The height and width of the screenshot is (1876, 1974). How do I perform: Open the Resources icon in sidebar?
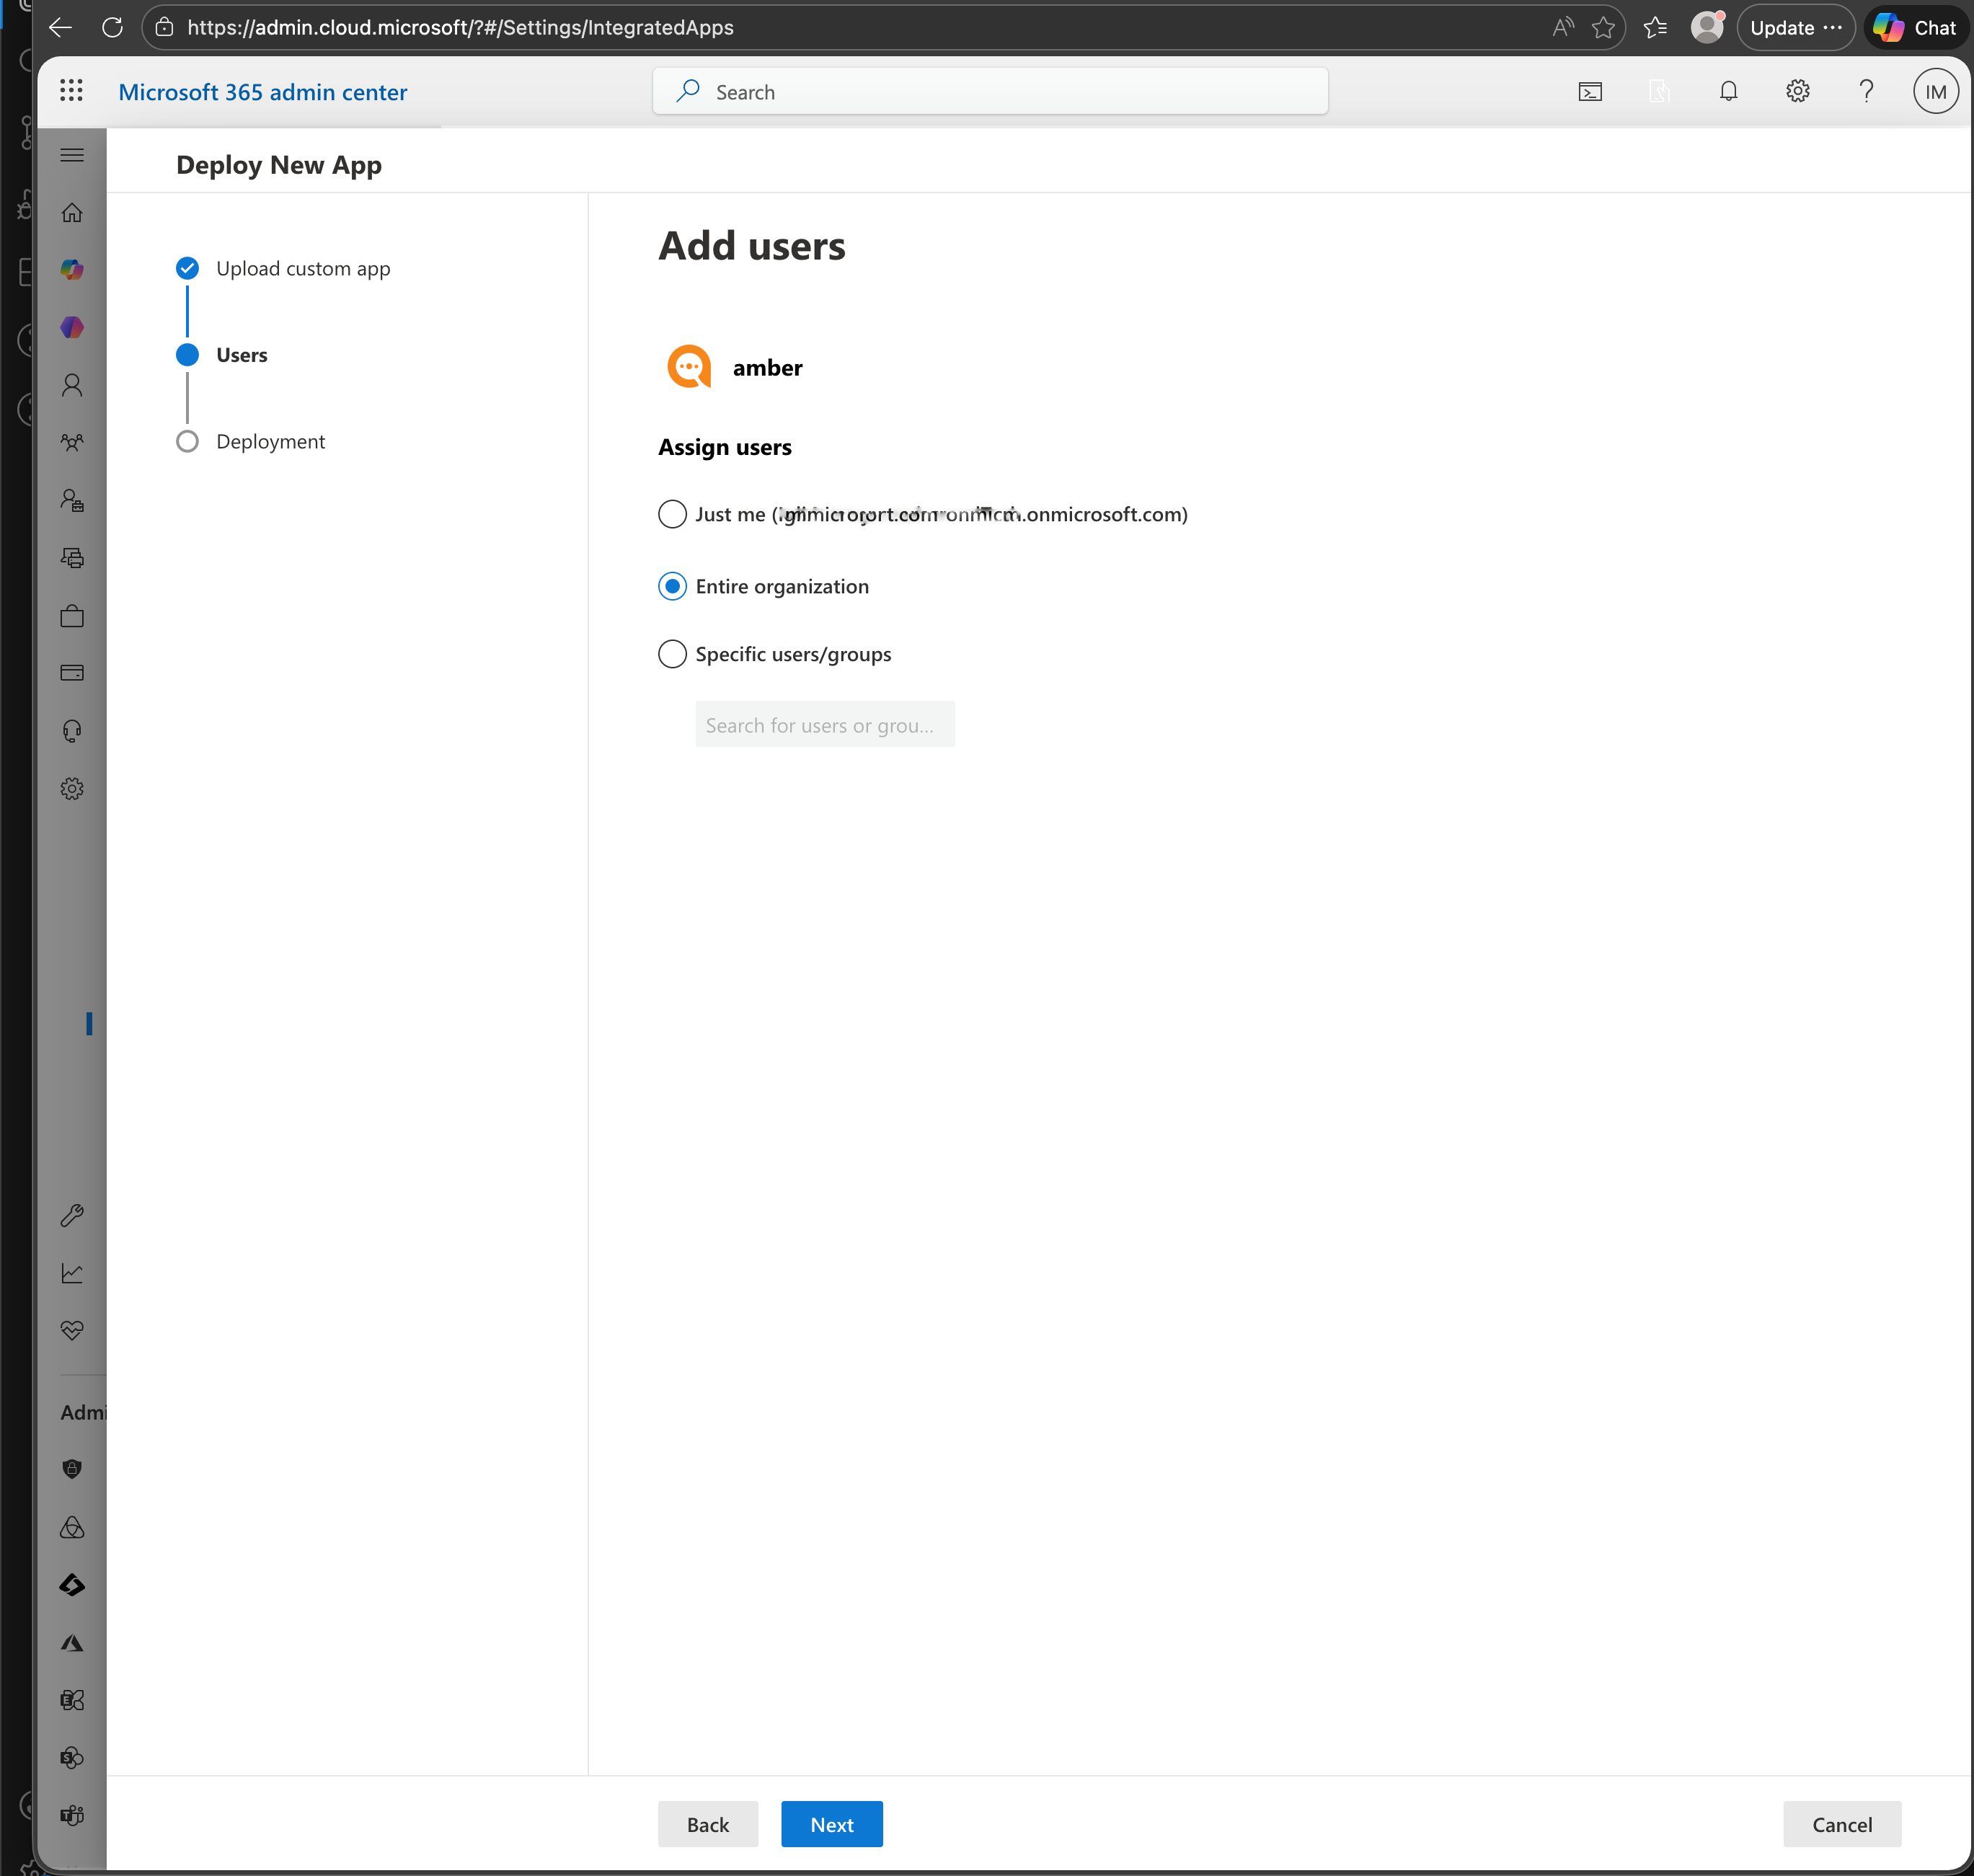click(x=72, y=558)
